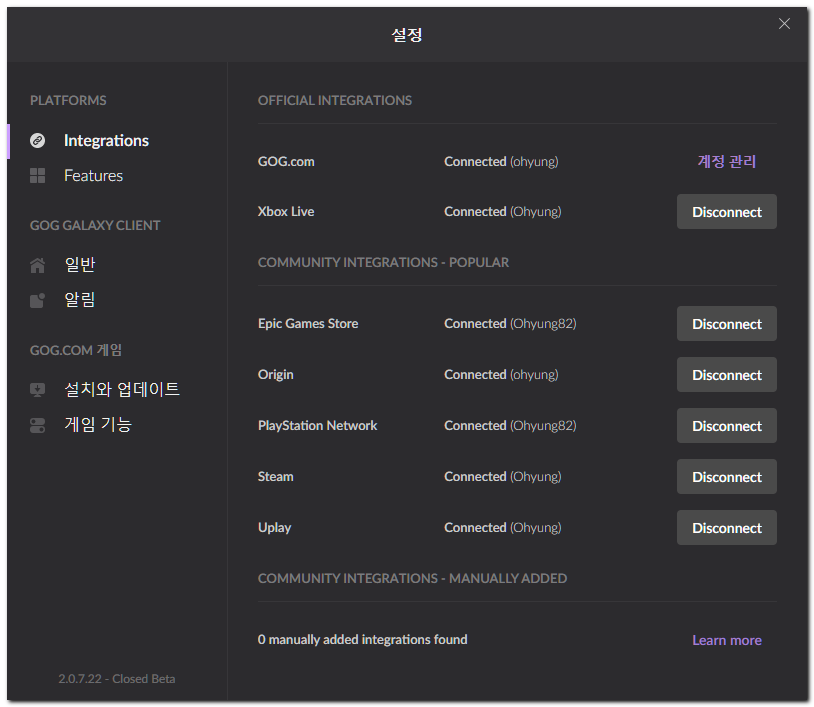Click the OFFICIAL INTEGRATIONS heading

coord(335,100)
